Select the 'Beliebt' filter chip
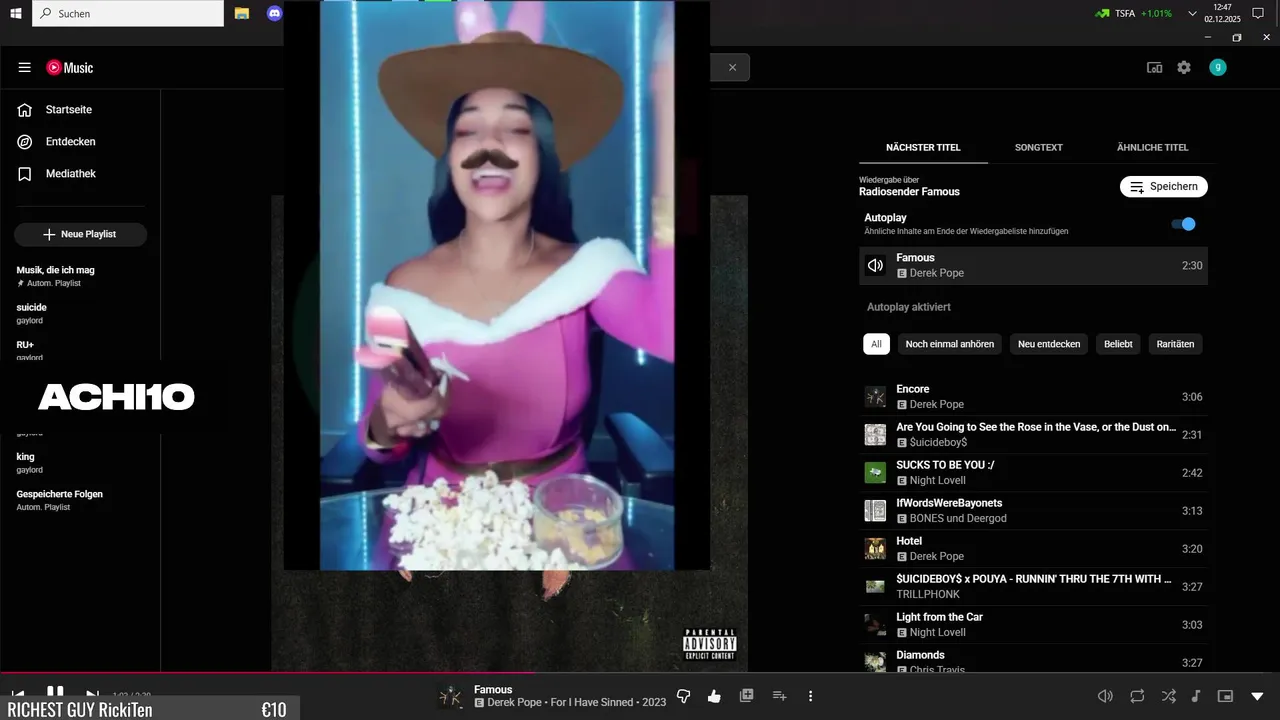 [1118, 344]
